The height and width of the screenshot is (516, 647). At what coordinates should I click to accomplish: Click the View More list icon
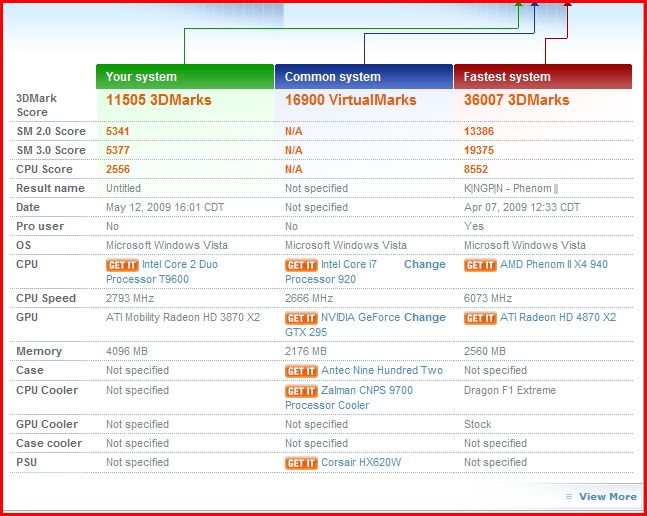(x=569, y=497)
